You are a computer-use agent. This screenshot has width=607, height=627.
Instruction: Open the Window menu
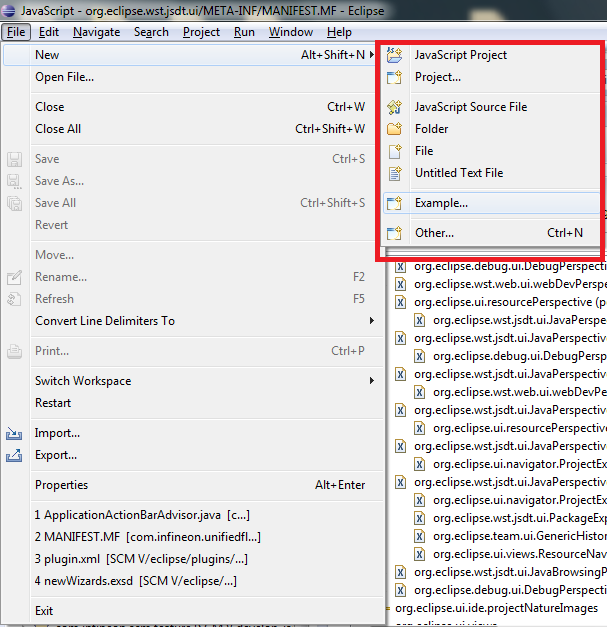(x=291, y=32)
